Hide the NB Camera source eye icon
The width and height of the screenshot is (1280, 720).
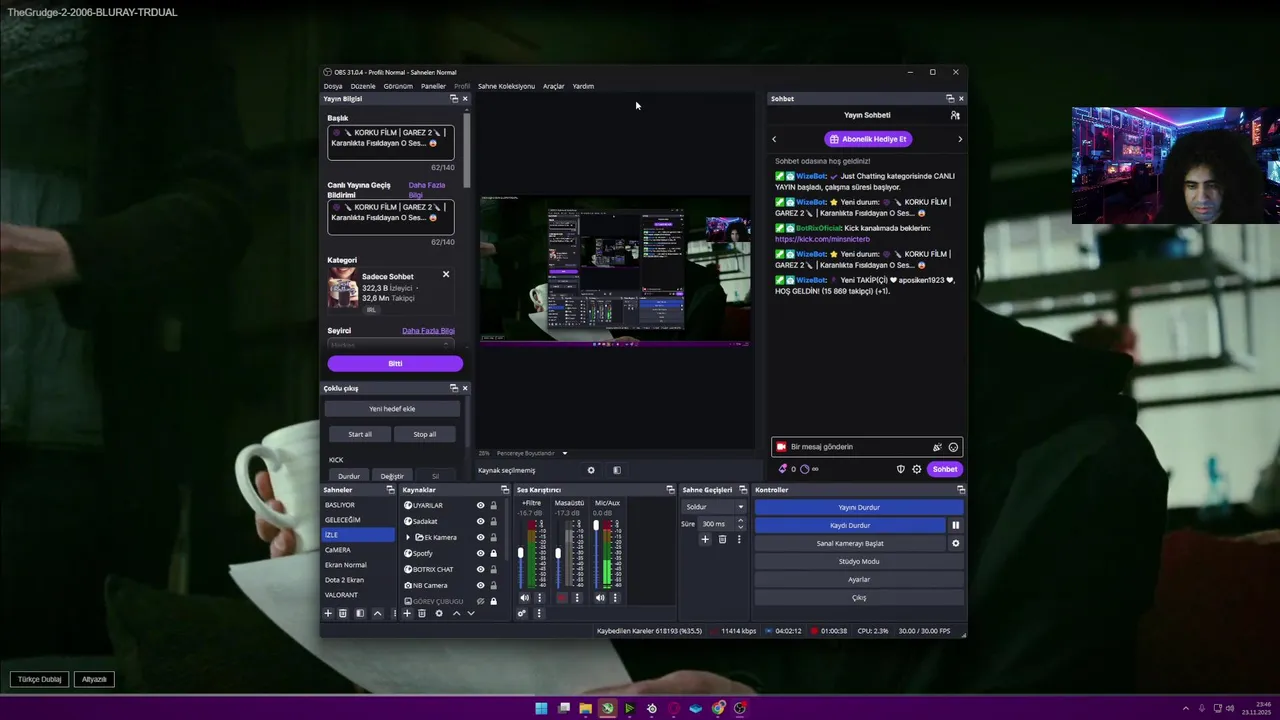point(480,585)
